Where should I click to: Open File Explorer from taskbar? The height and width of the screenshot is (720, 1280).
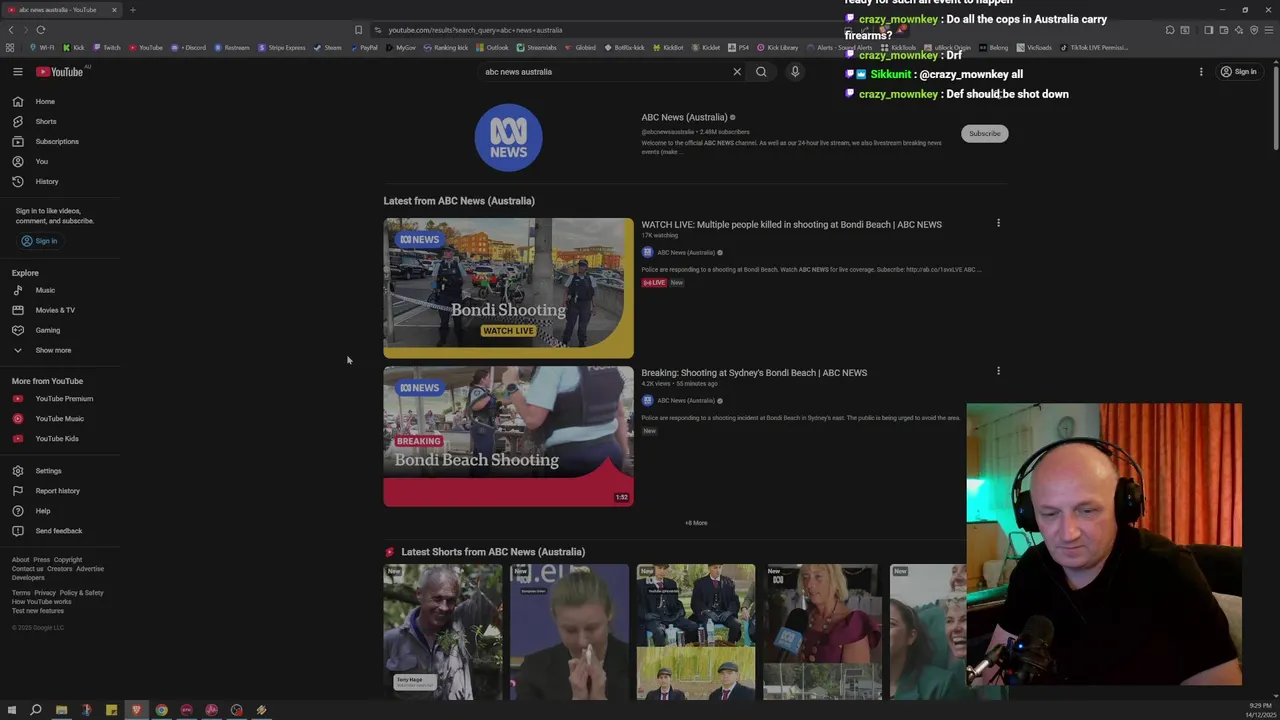(x=61, y=710)
